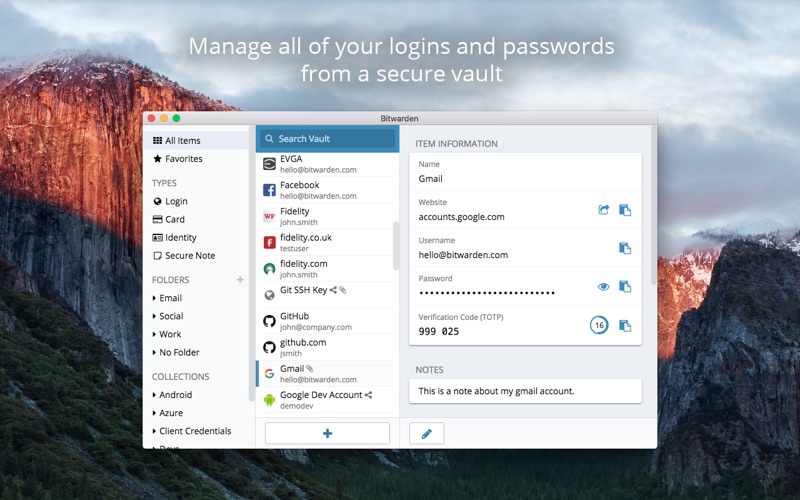Copy the username hello@bitwarden.com

[x=625, y=248]
